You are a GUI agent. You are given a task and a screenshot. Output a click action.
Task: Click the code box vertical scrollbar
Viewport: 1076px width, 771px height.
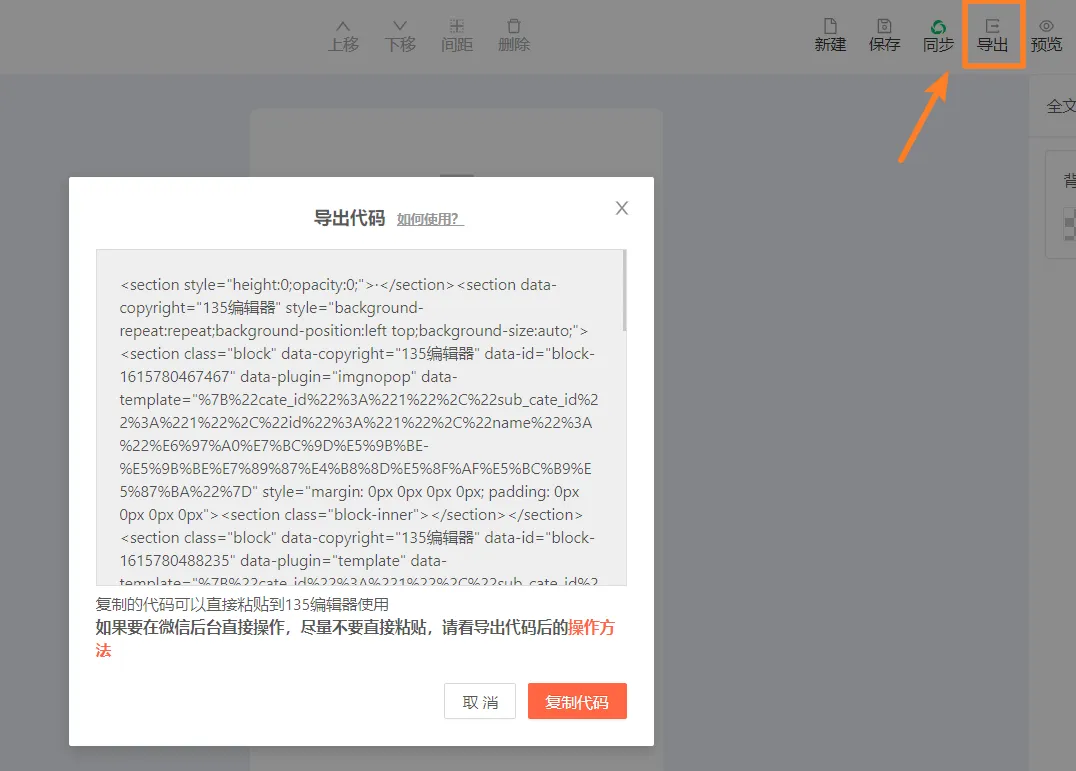(624, 291)
